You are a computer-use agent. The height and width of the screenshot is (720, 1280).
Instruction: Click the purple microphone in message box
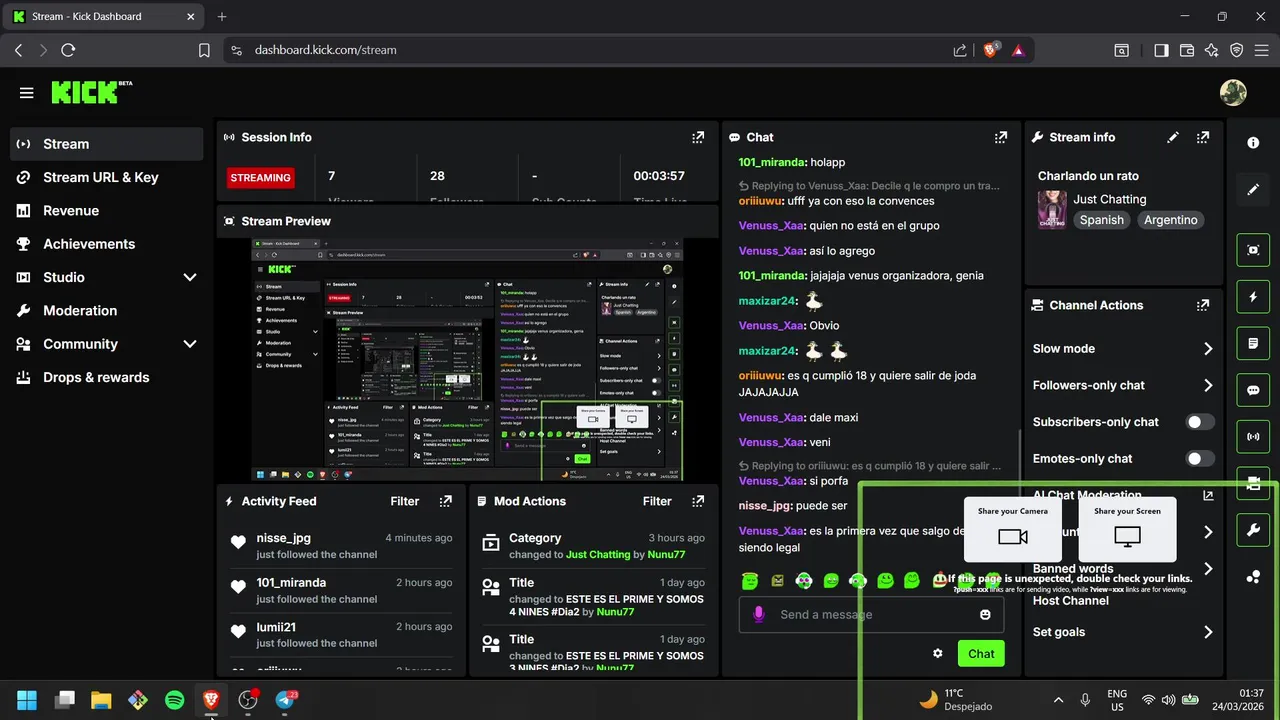(759, 614)
